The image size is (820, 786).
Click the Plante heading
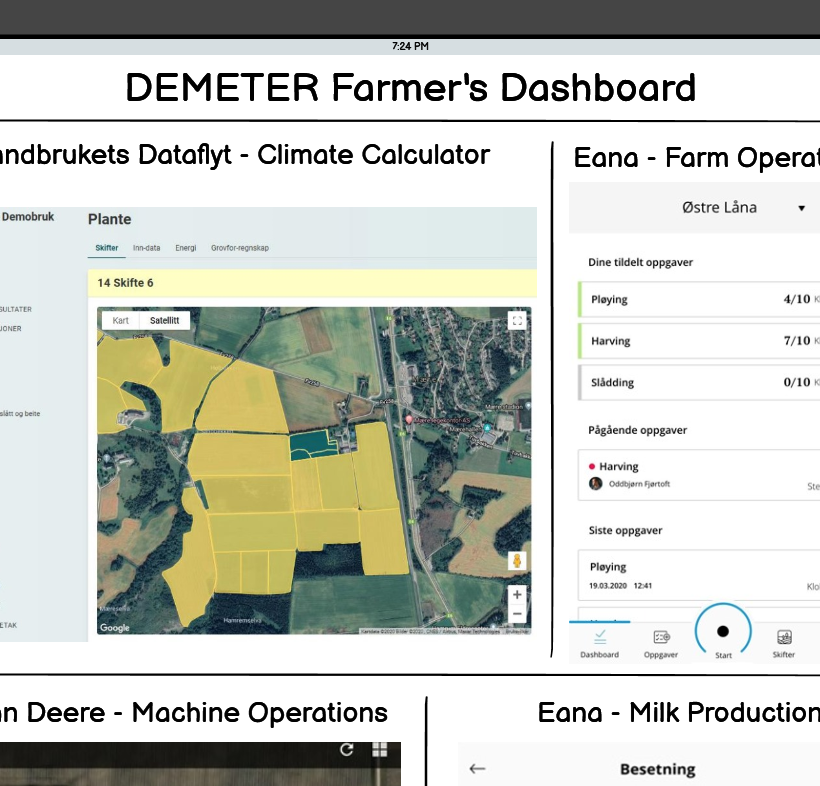click(x=109, y=219)
